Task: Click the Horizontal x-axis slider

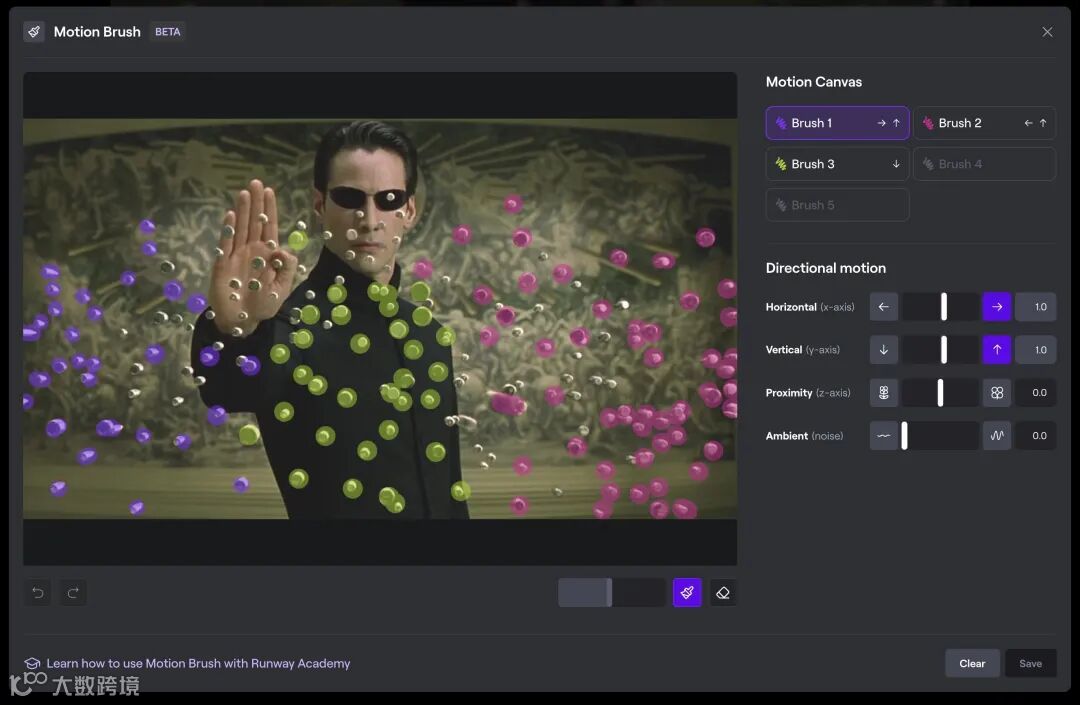Action: (941, 307)
